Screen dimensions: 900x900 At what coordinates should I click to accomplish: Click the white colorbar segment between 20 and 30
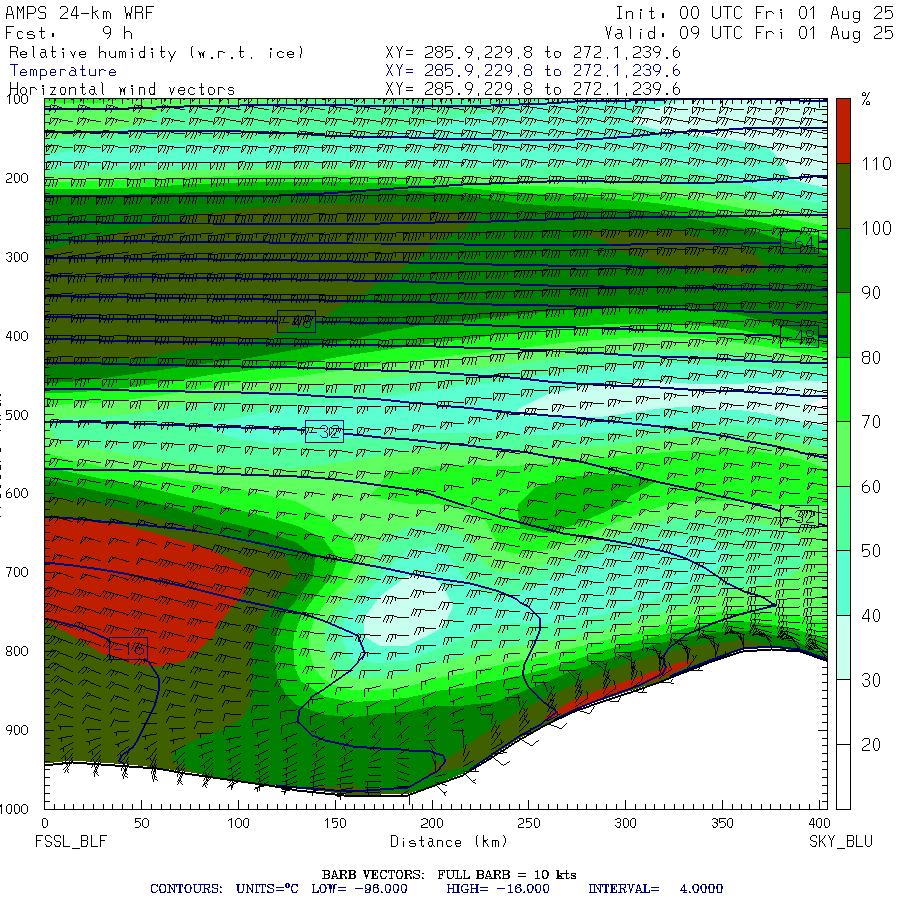[x=843, y=712]
